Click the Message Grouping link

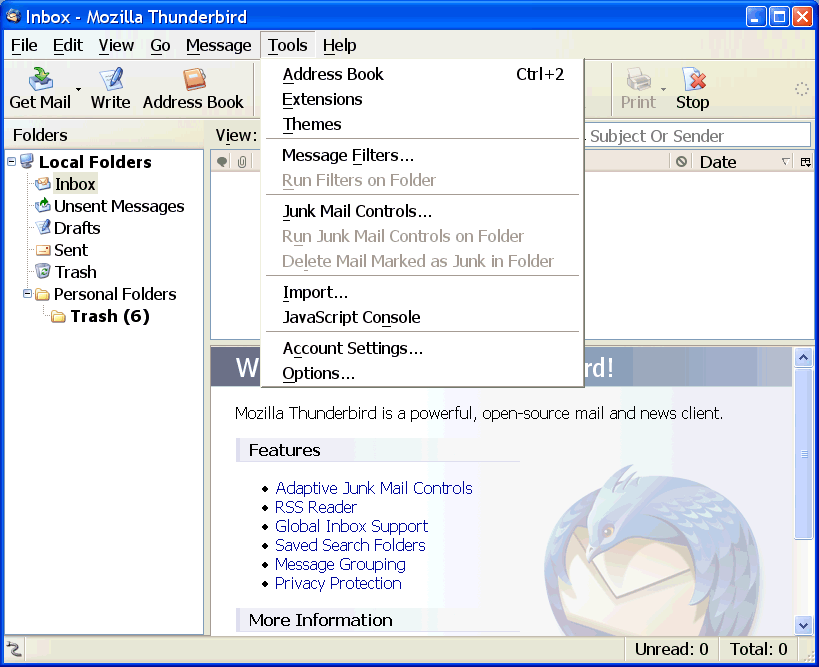pos(341,564)
